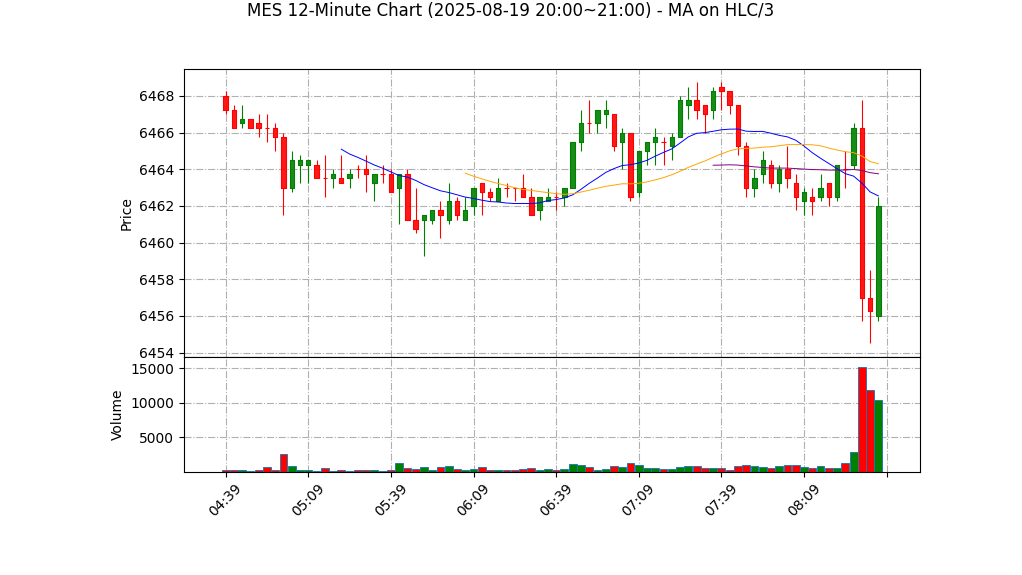
Task: Click the tallest red volume bar
Action: [862, 420]
